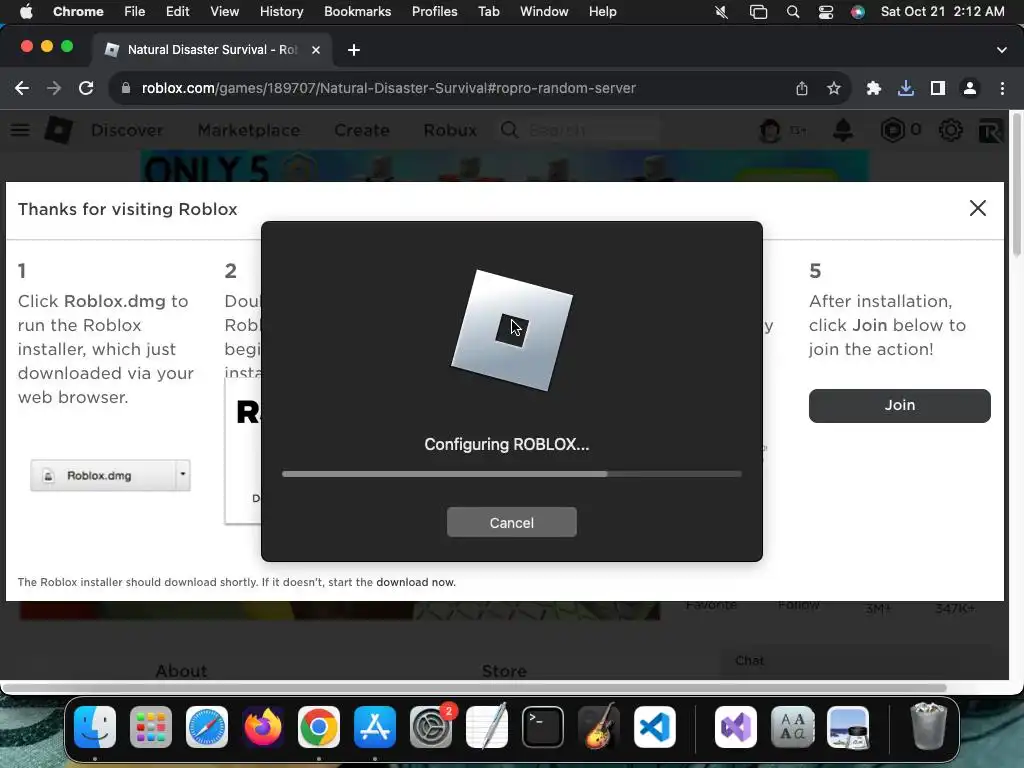Select the Natural Disaster Survival tab
This screenshot has width=1024, height=768.
[212, 50]
